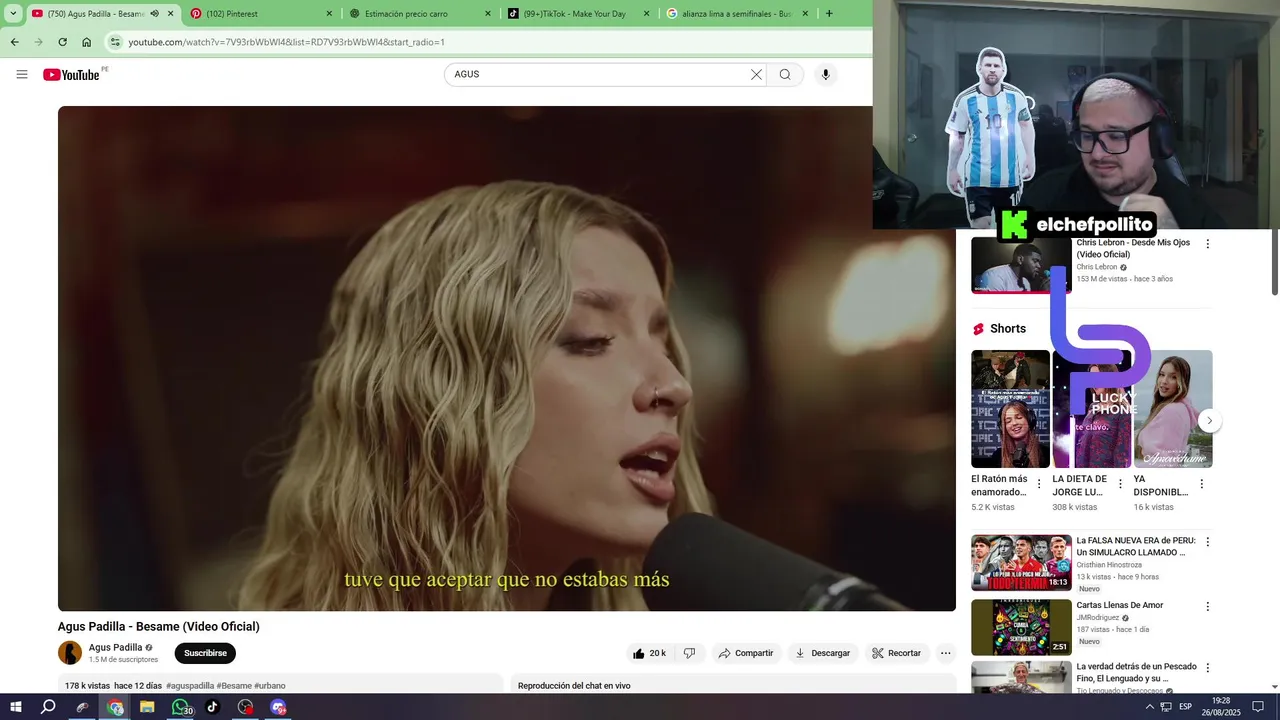This screenshot has width=1280, height=720.
Task: Open the Agus Padilla channel avatar
Action: 70,653
